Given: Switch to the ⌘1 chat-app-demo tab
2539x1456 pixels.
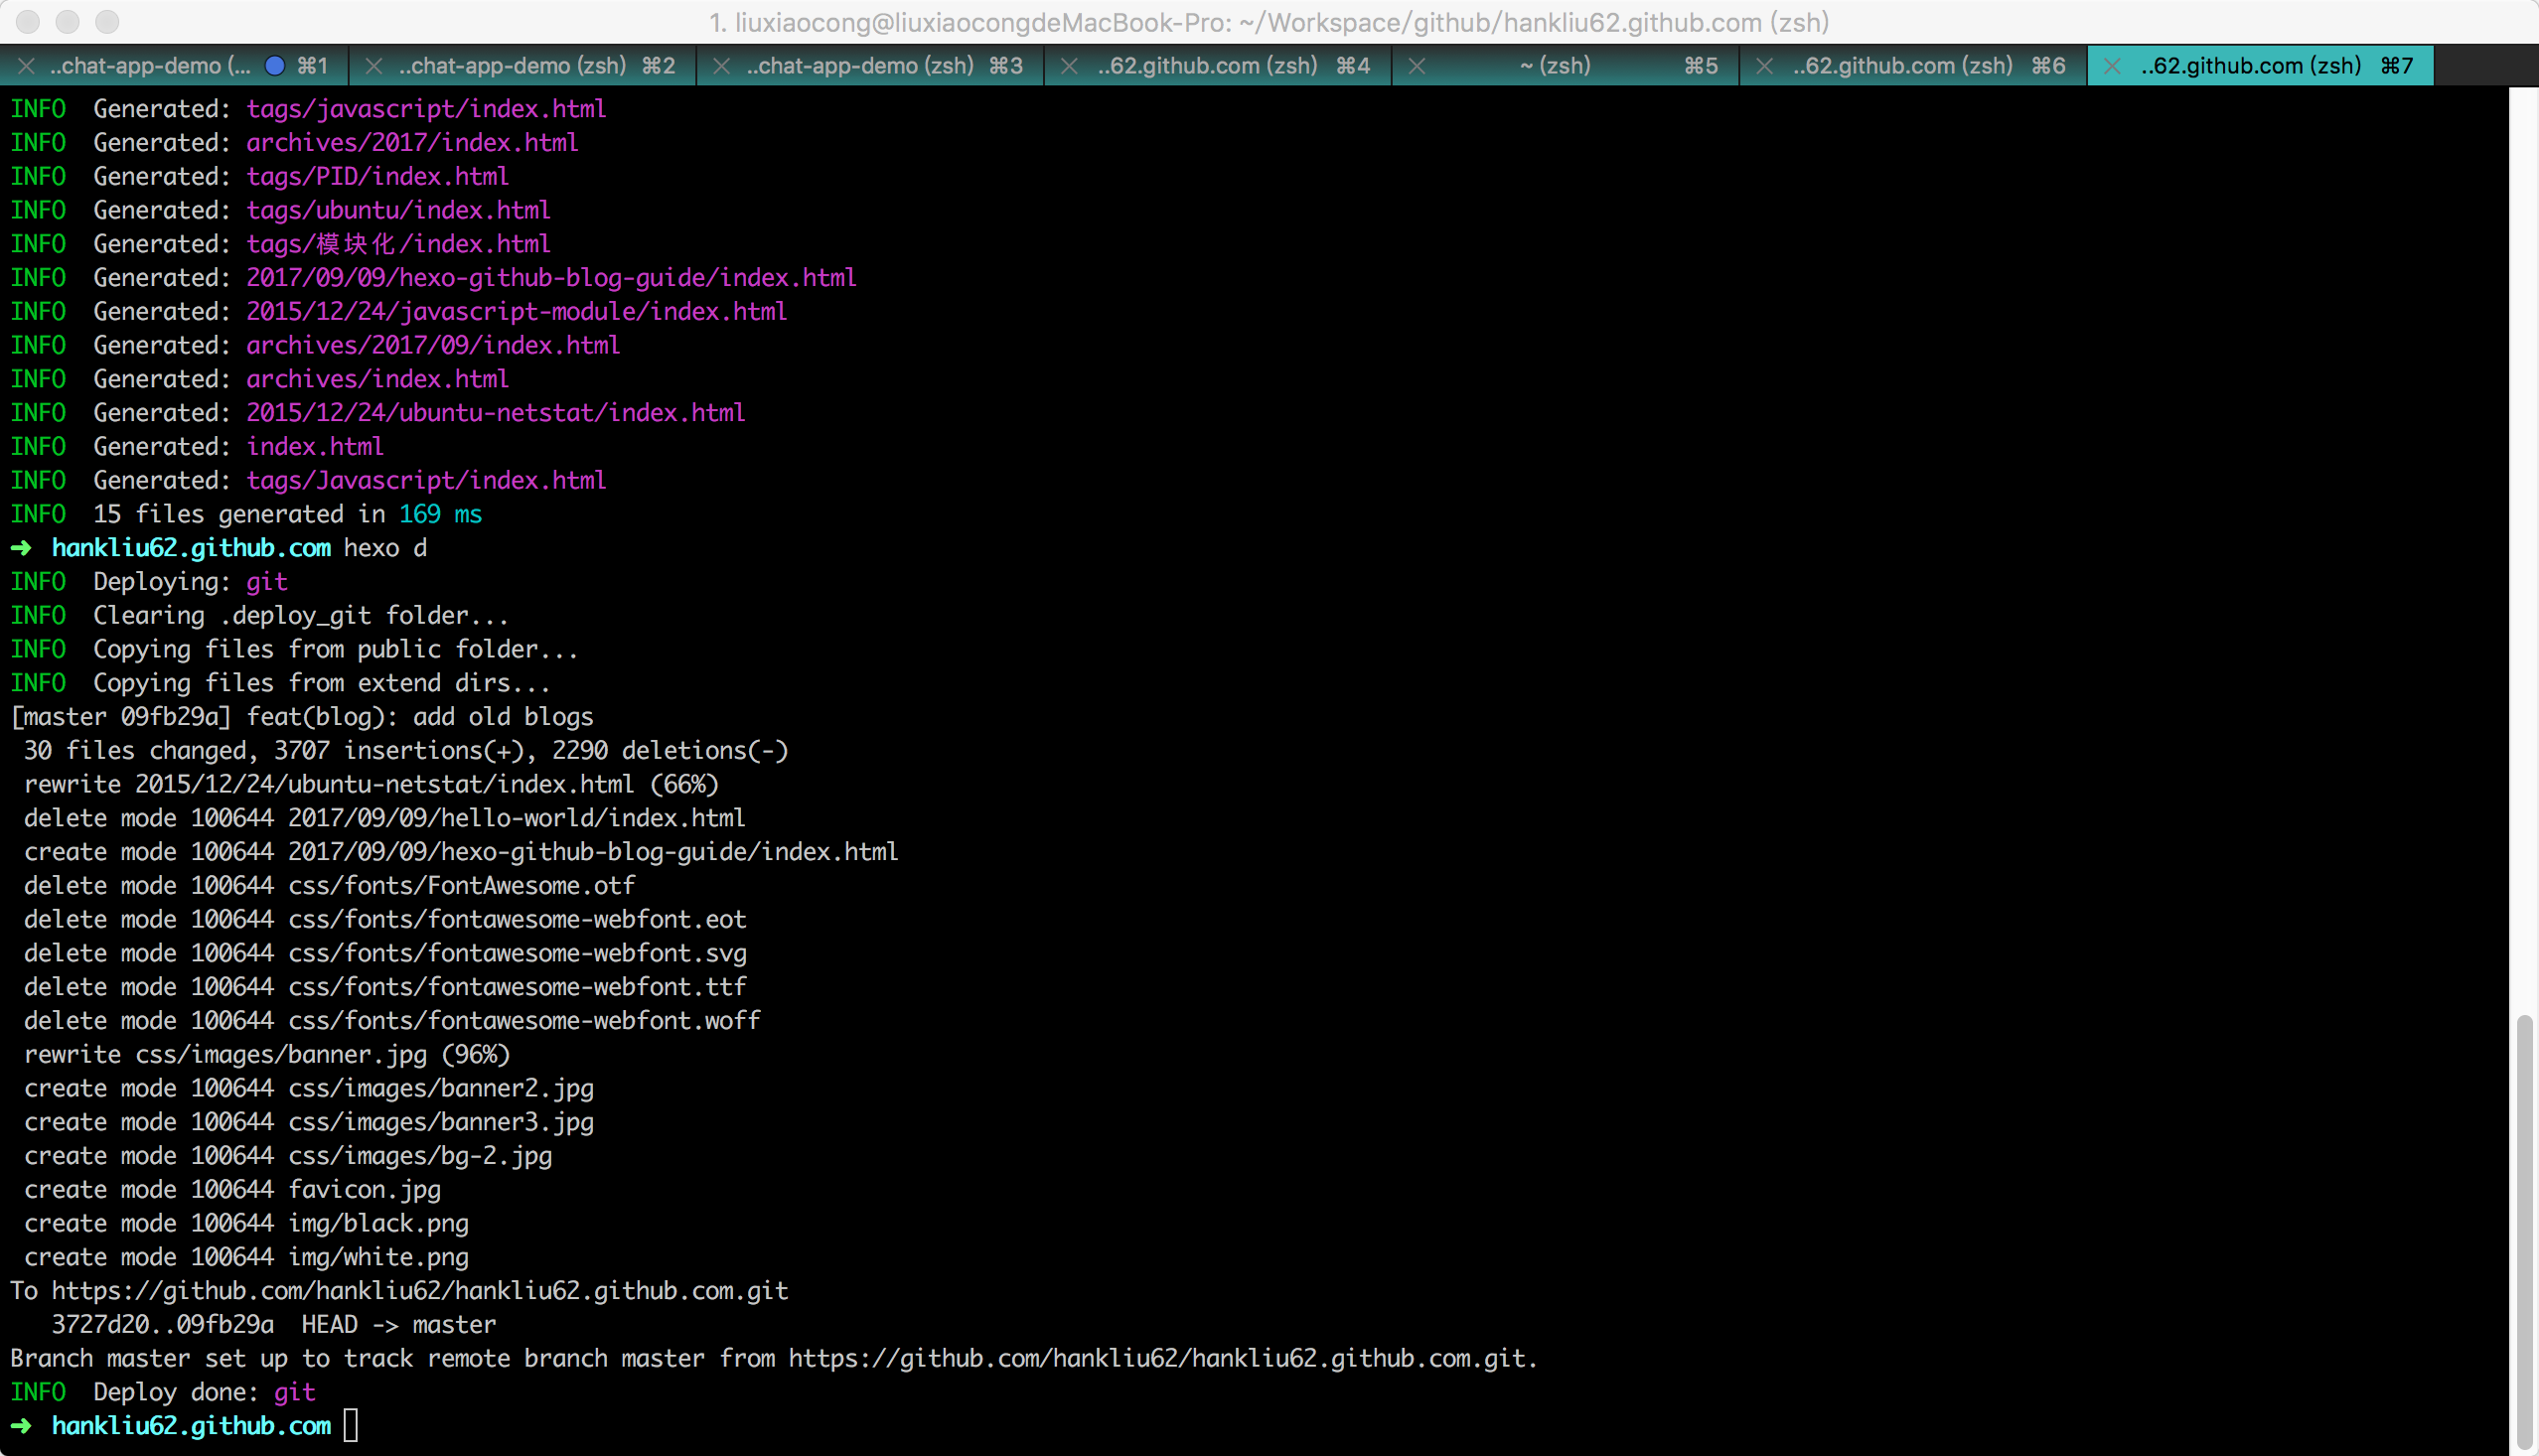Looking at the screenshot, I should click(150, 66).
